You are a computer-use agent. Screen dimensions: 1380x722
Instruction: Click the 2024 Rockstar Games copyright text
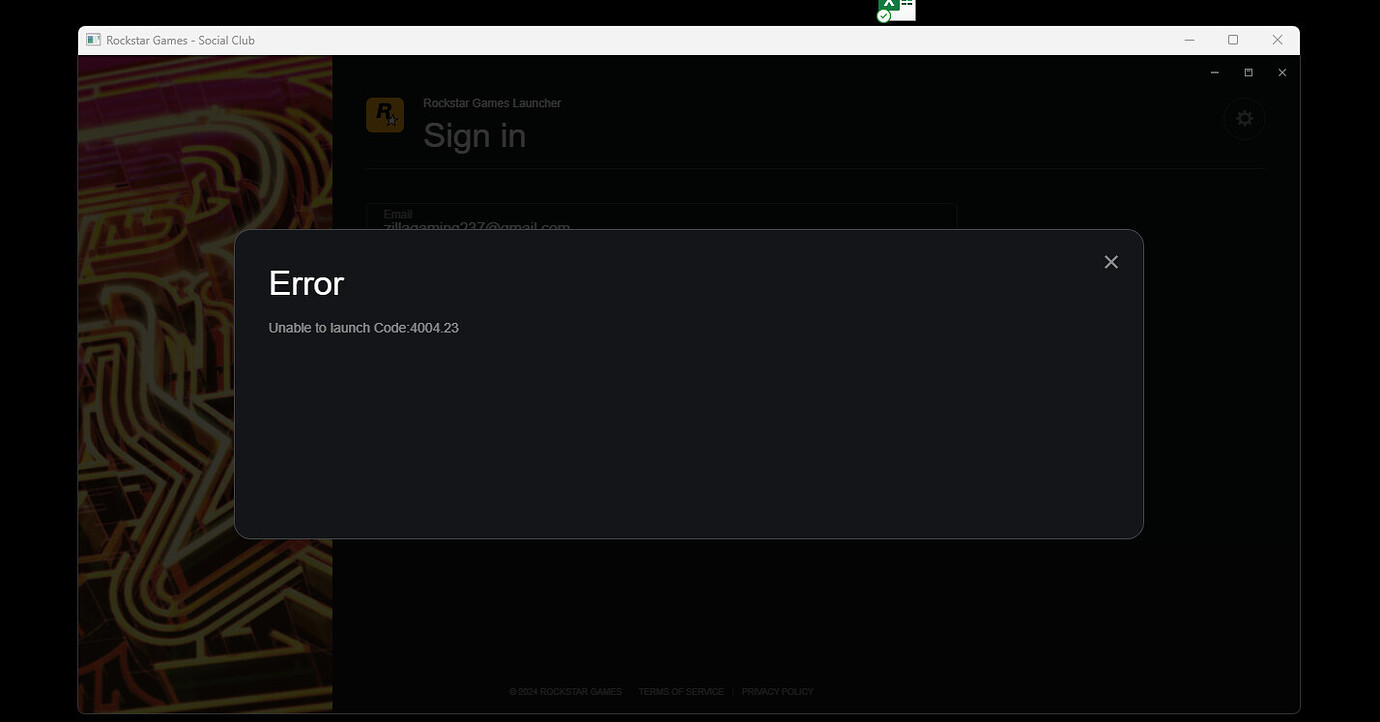click(x=566, y=691)
